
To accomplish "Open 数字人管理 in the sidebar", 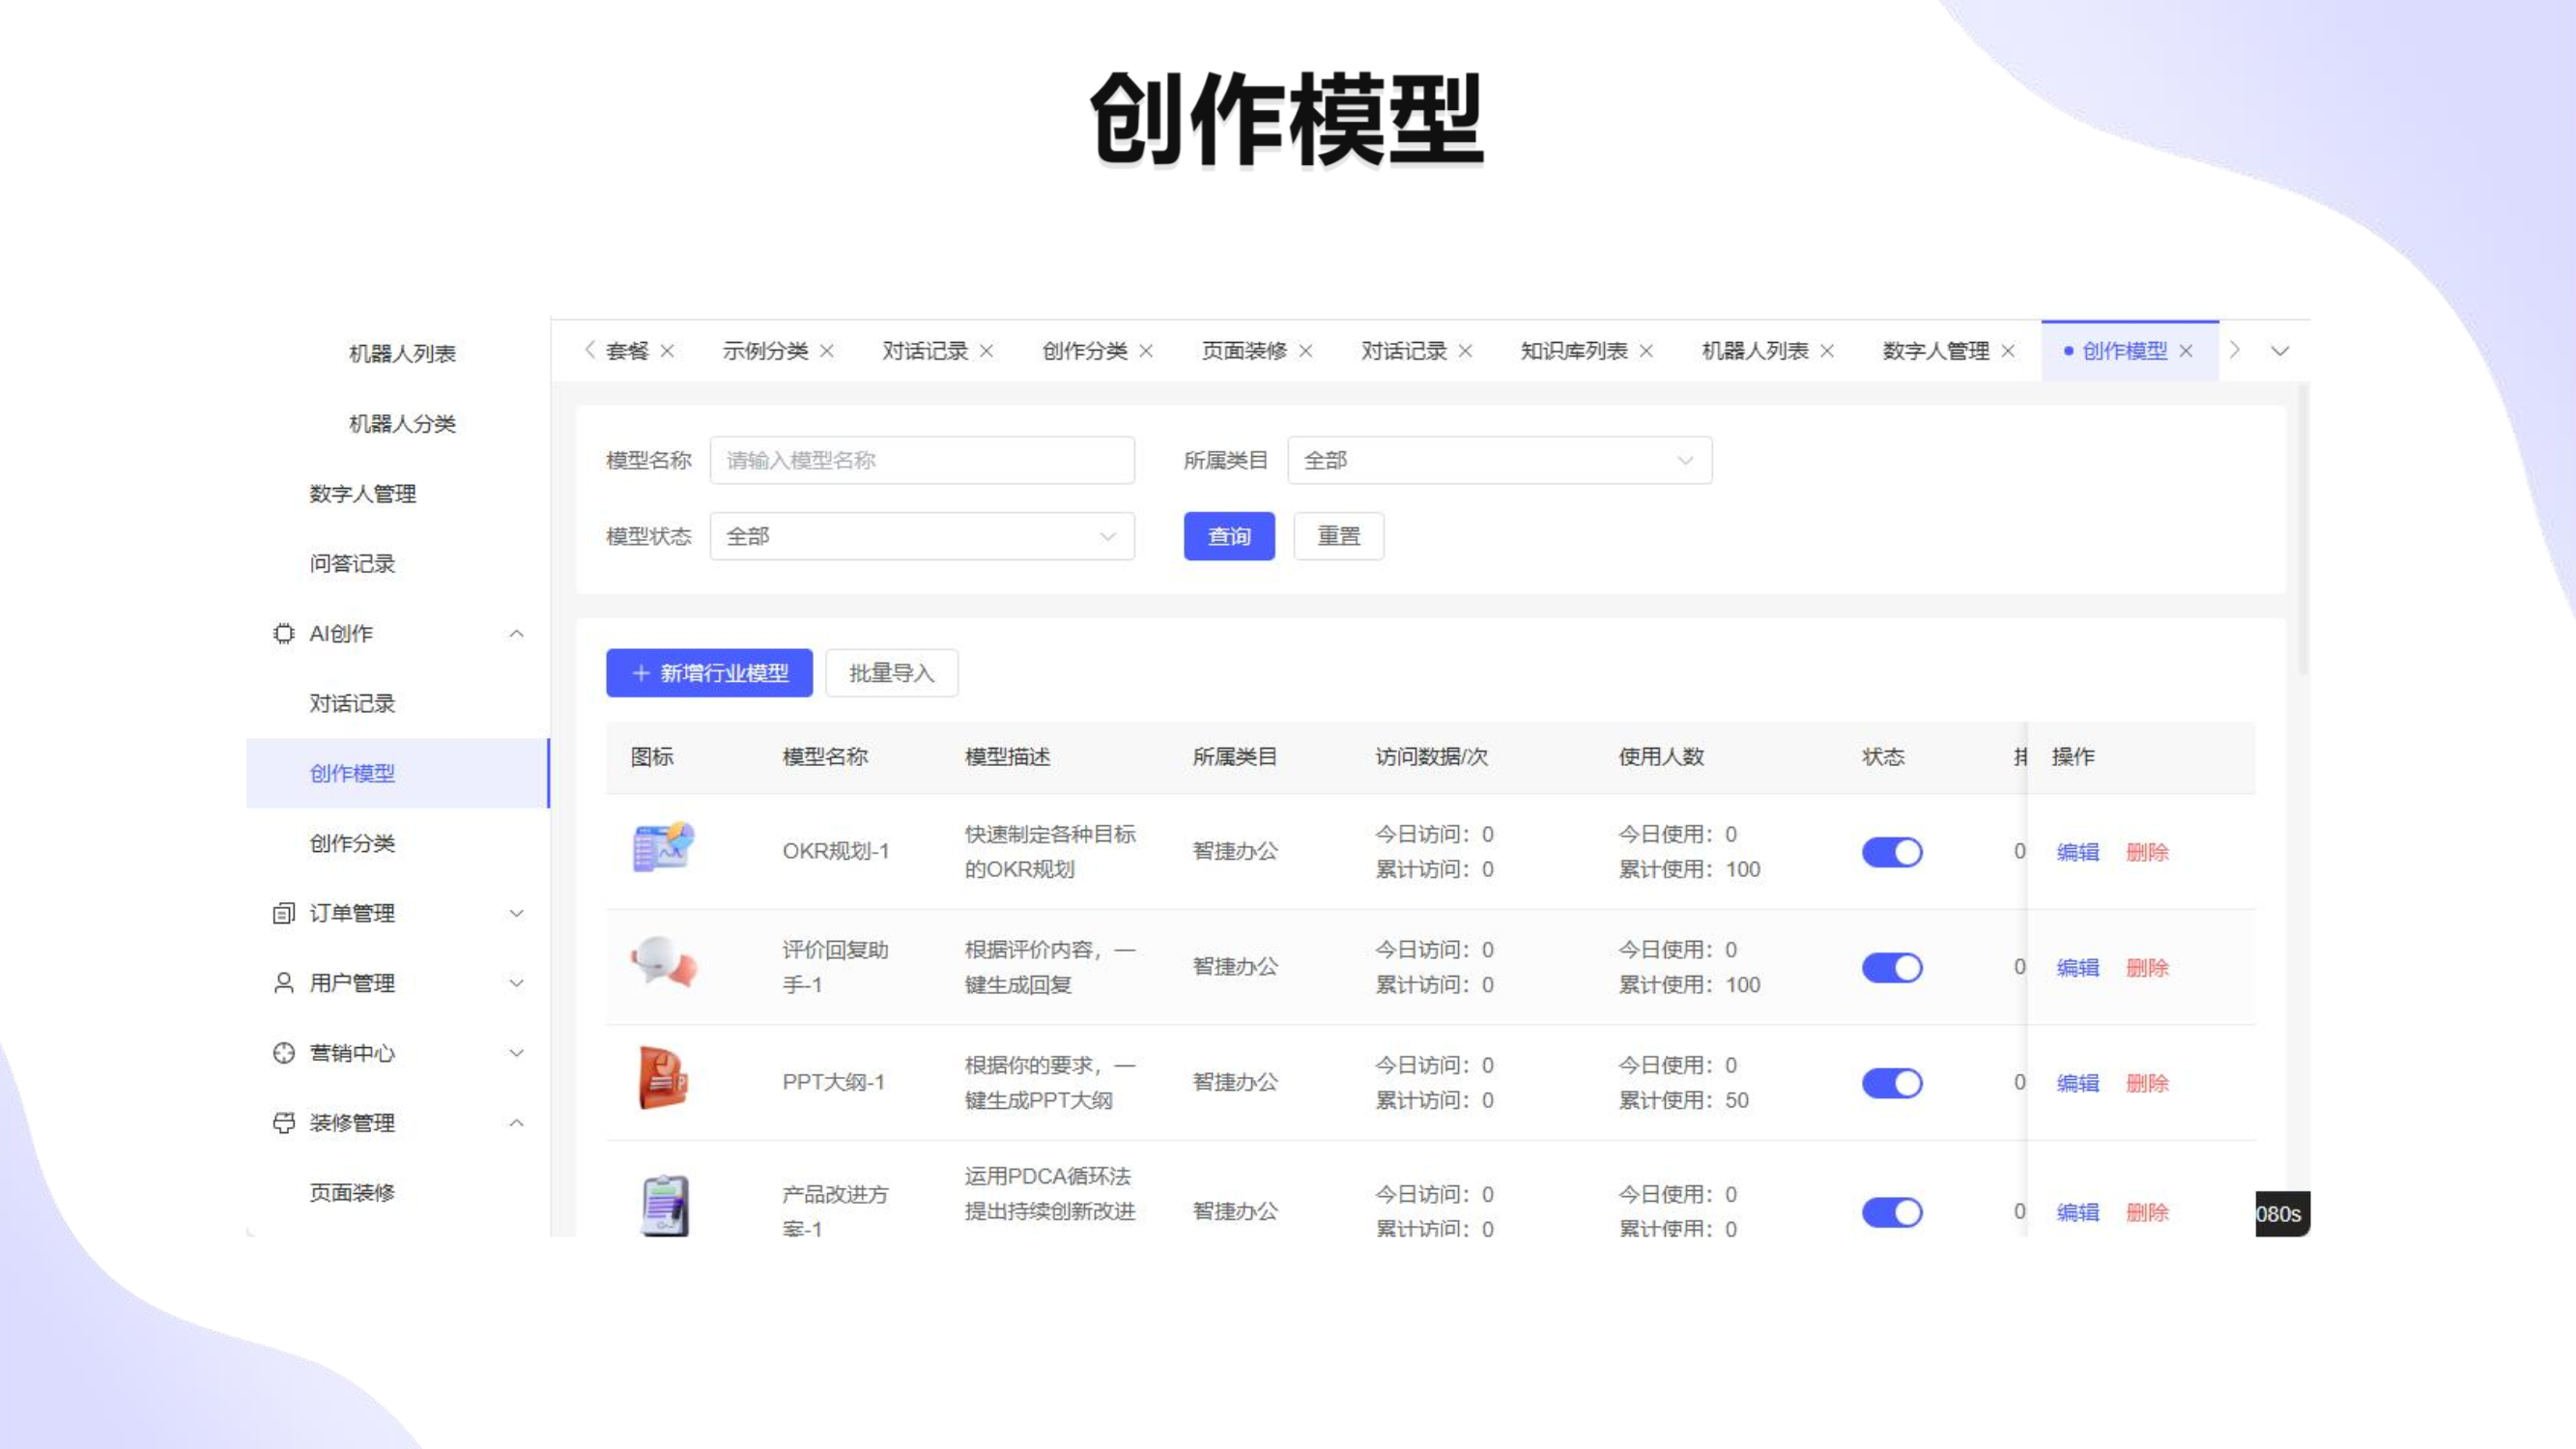I will 362,493.
